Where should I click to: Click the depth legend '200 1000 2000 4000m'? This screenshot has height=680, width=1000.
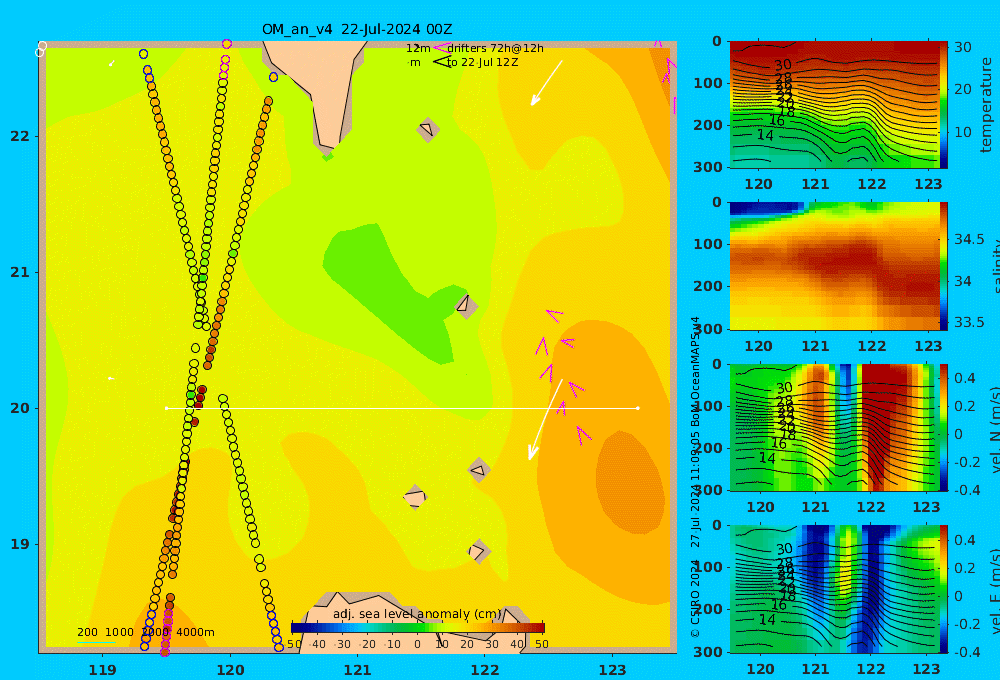(146, 632)
